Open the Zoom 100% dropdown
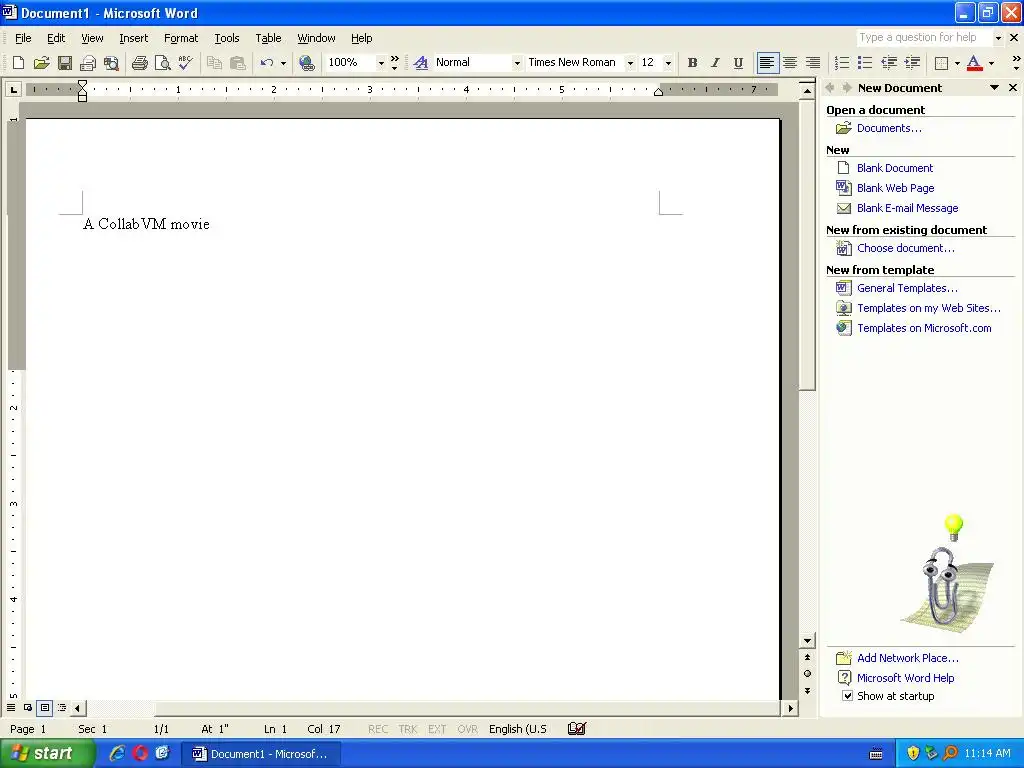 pyautogui.click(x=381, y=63)
